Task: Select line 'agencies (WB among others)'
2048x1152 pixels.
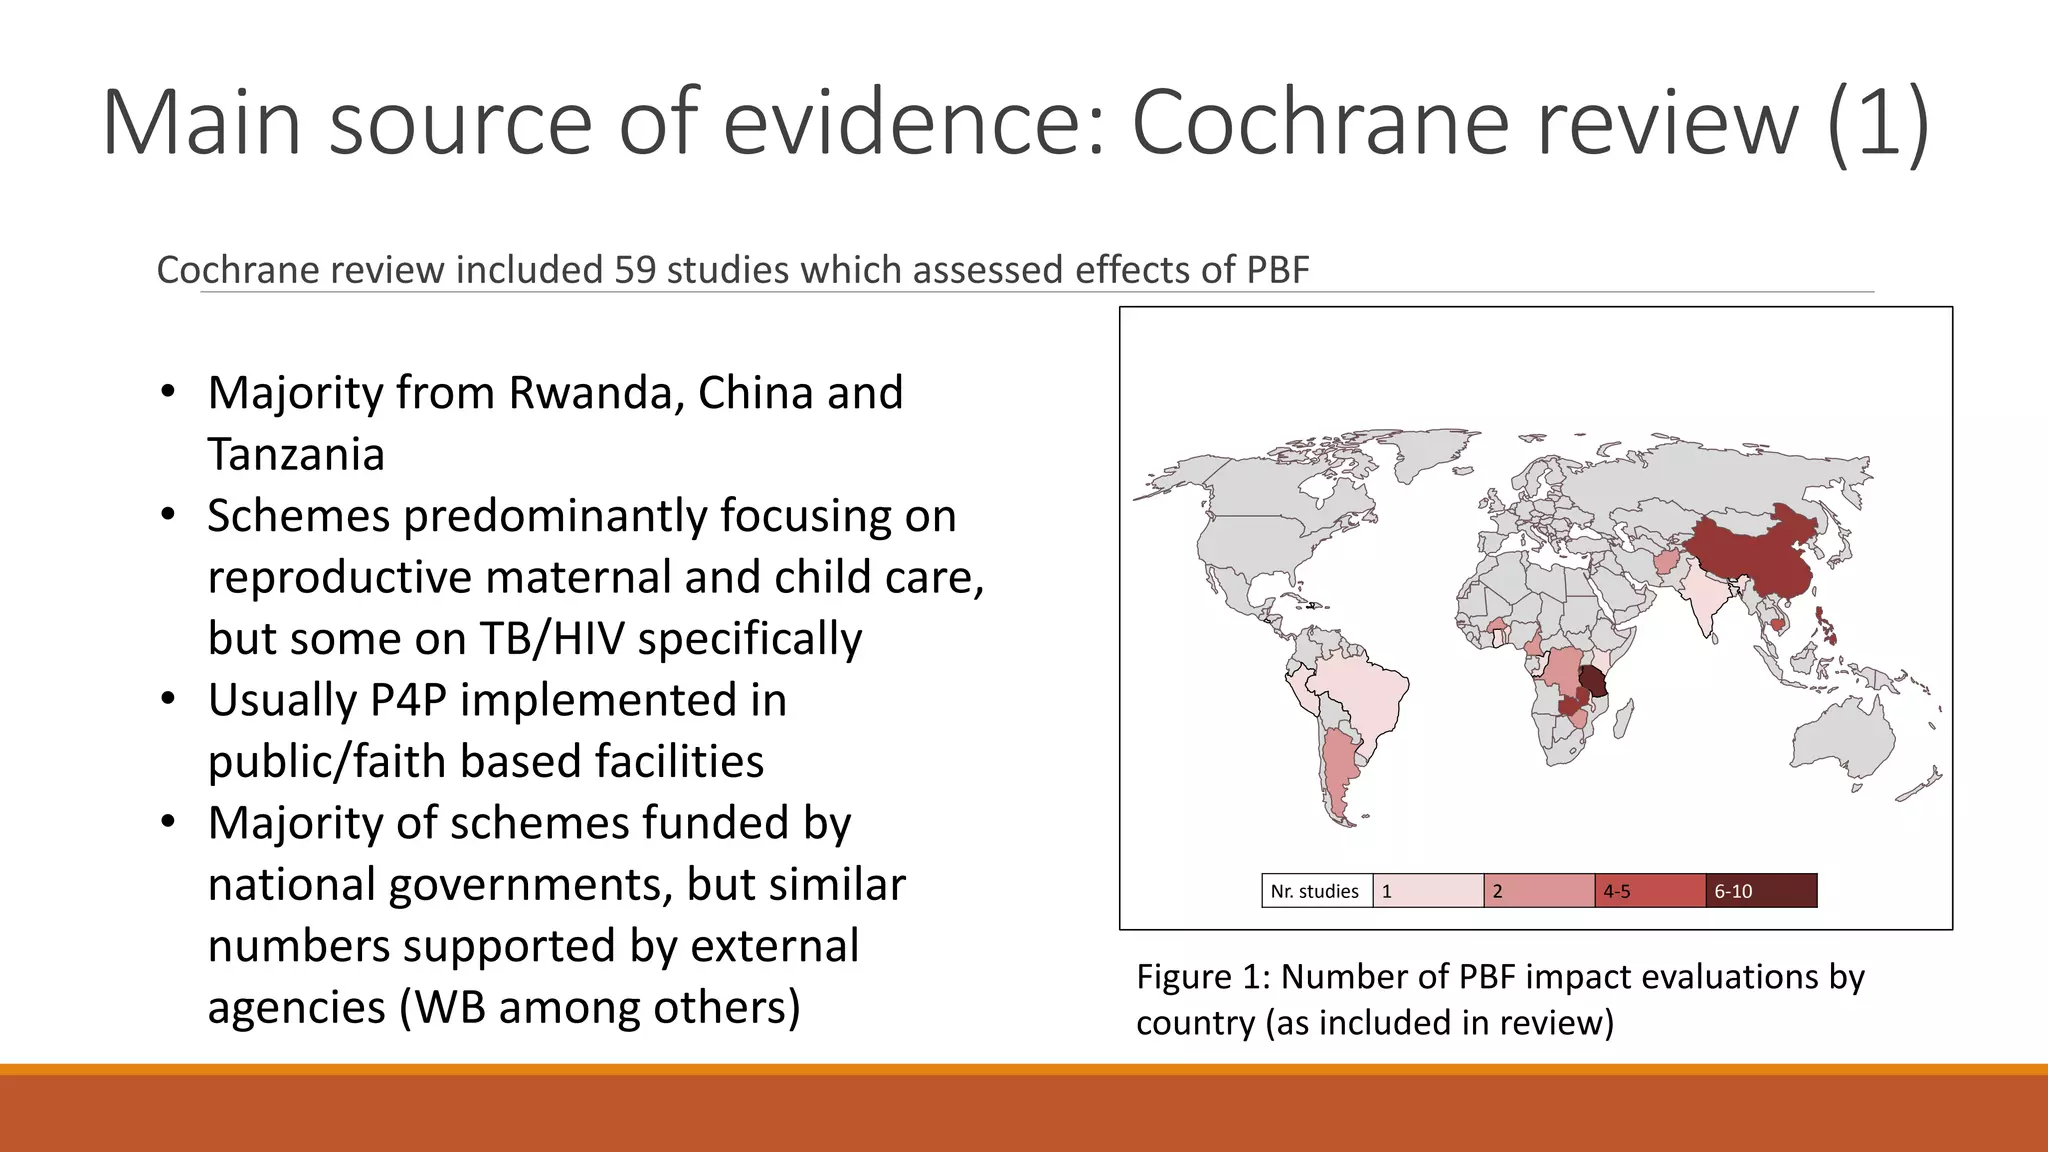Action: pos(503,1007)
